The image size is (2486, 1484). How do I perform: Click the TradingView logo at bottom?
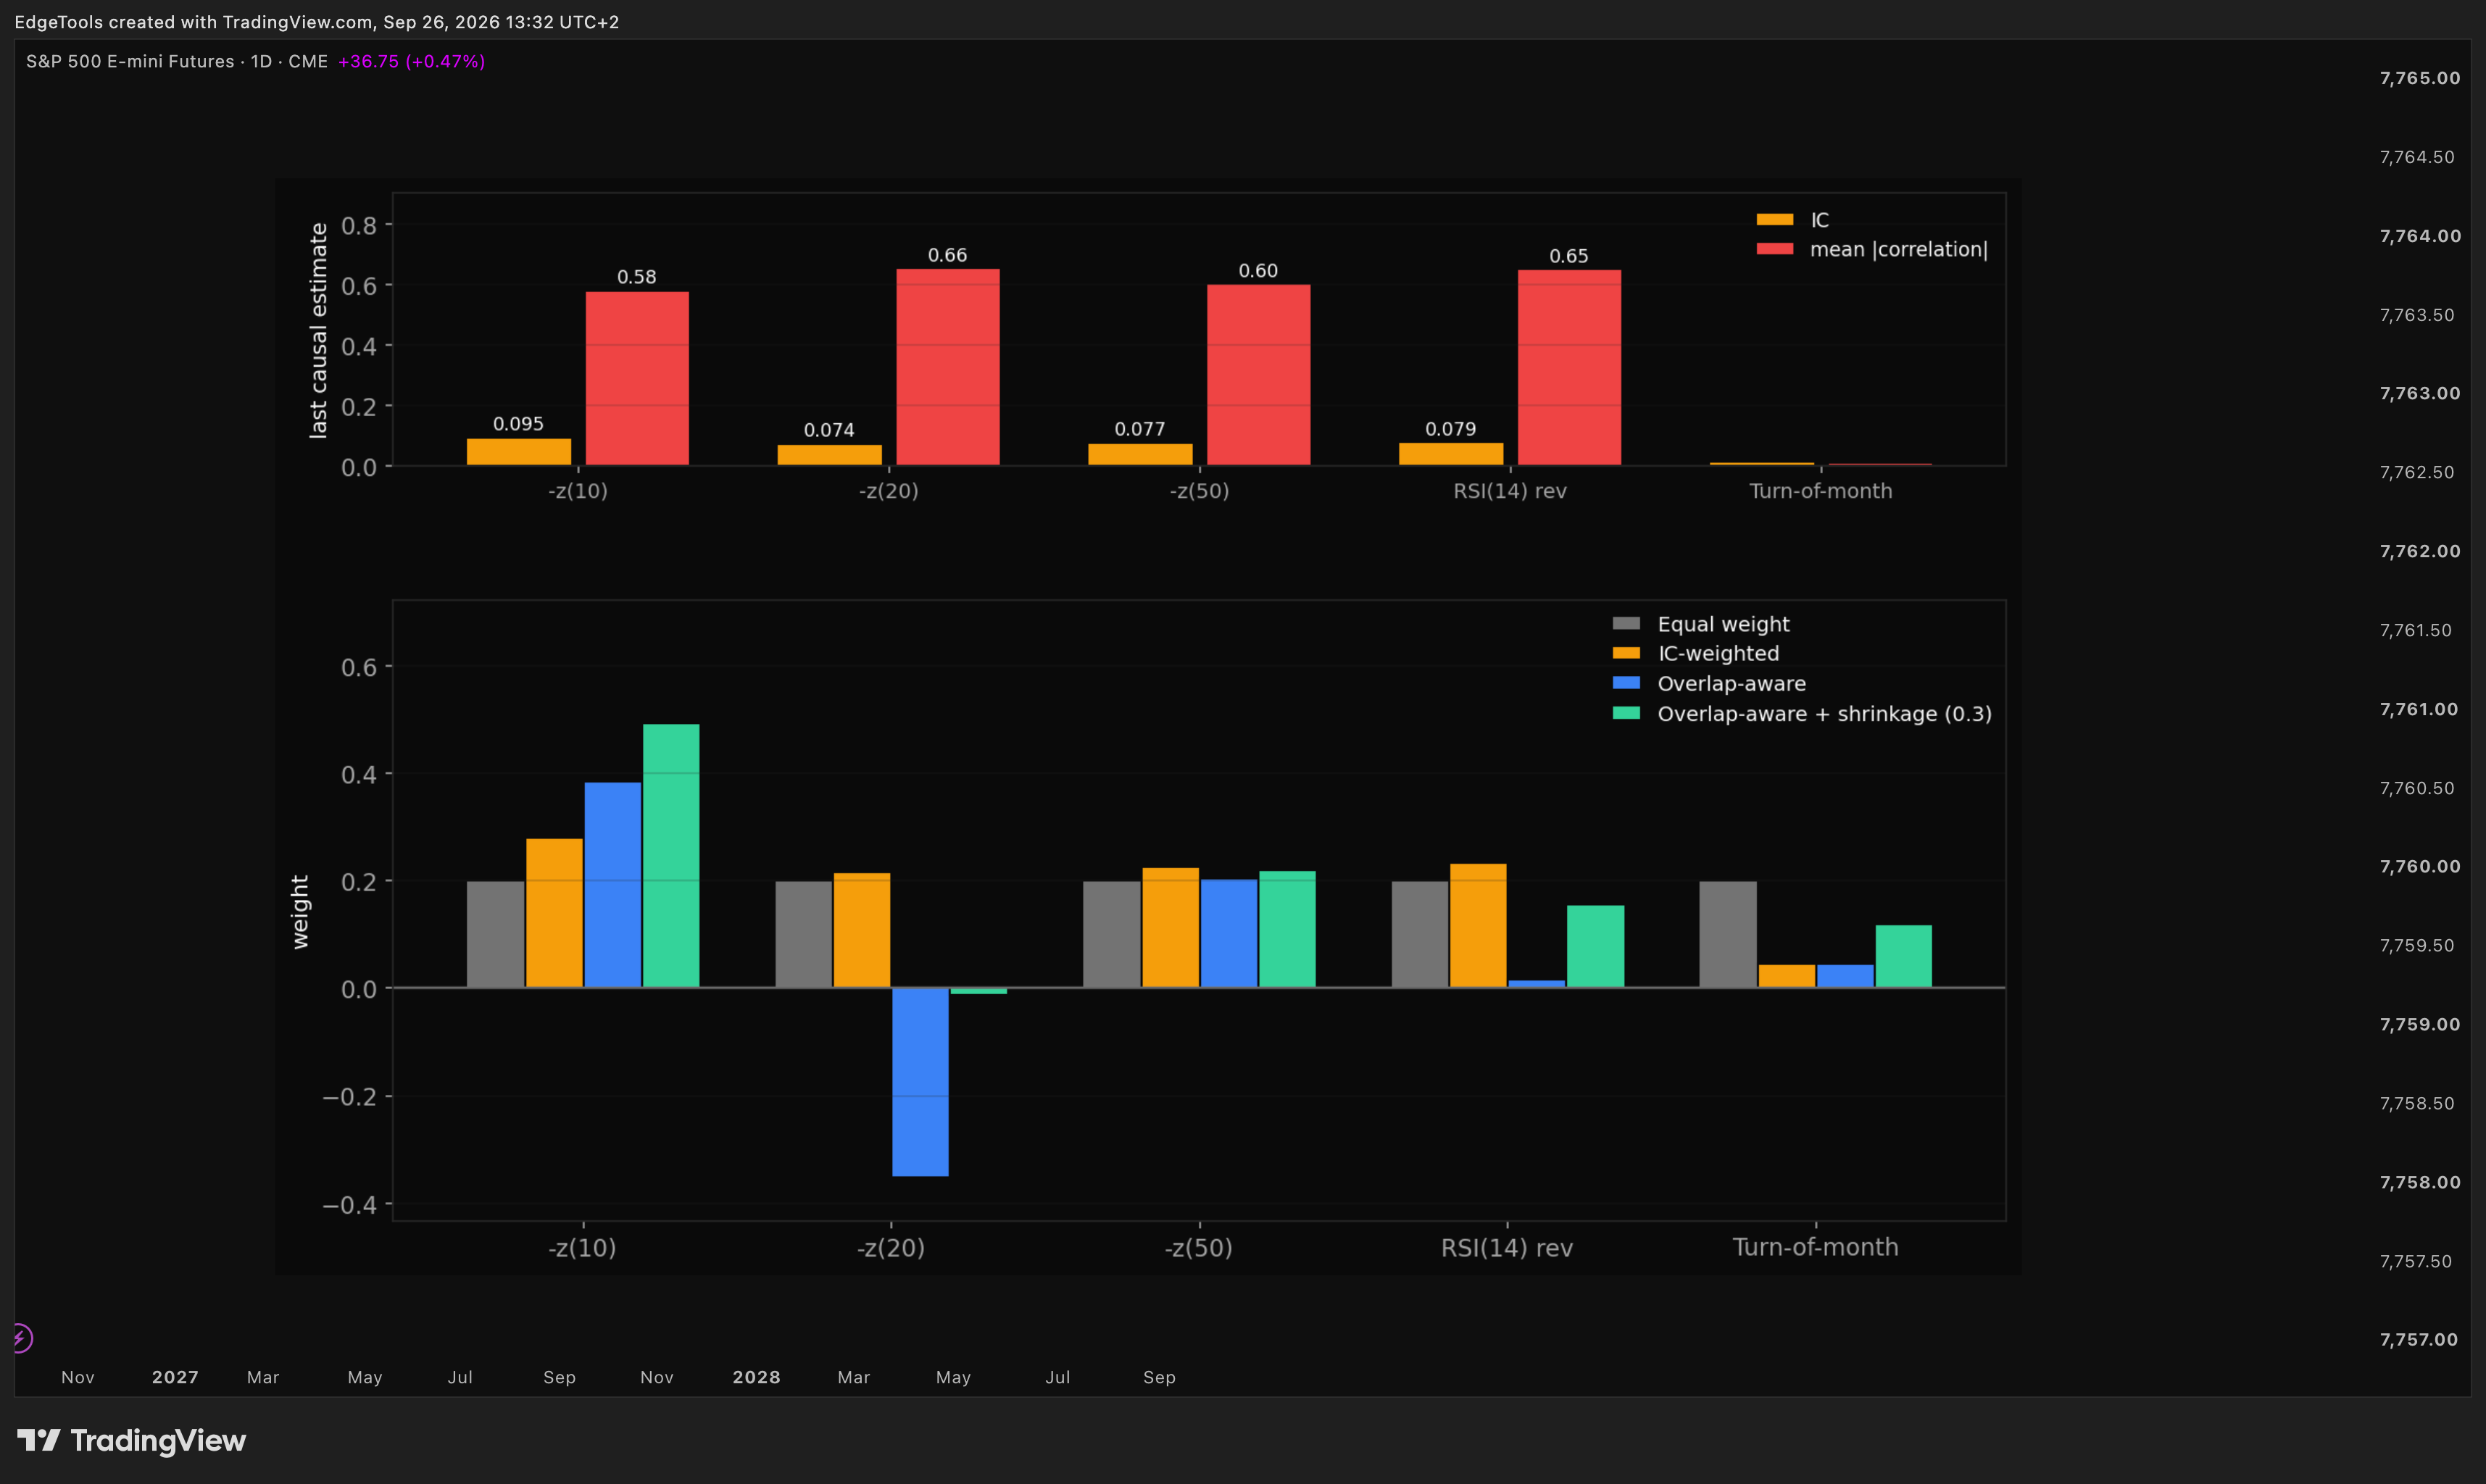131,1440
